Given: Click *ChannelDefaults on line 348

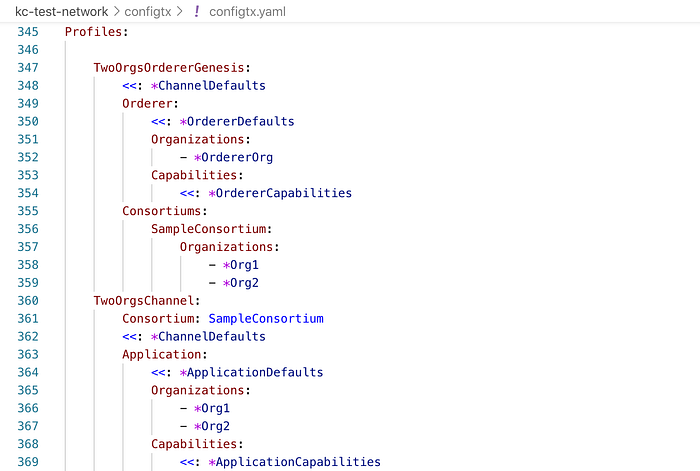Looking at the screenshot, I should (x=208, y=86).
